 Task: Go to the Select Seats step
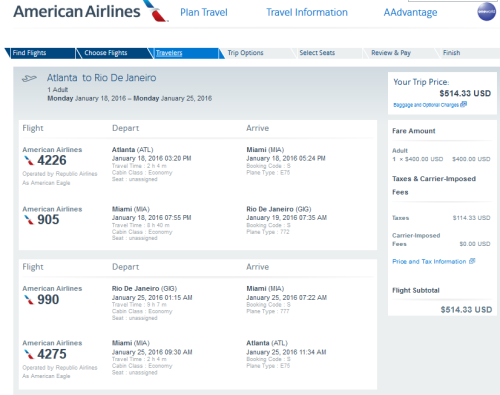317,53
